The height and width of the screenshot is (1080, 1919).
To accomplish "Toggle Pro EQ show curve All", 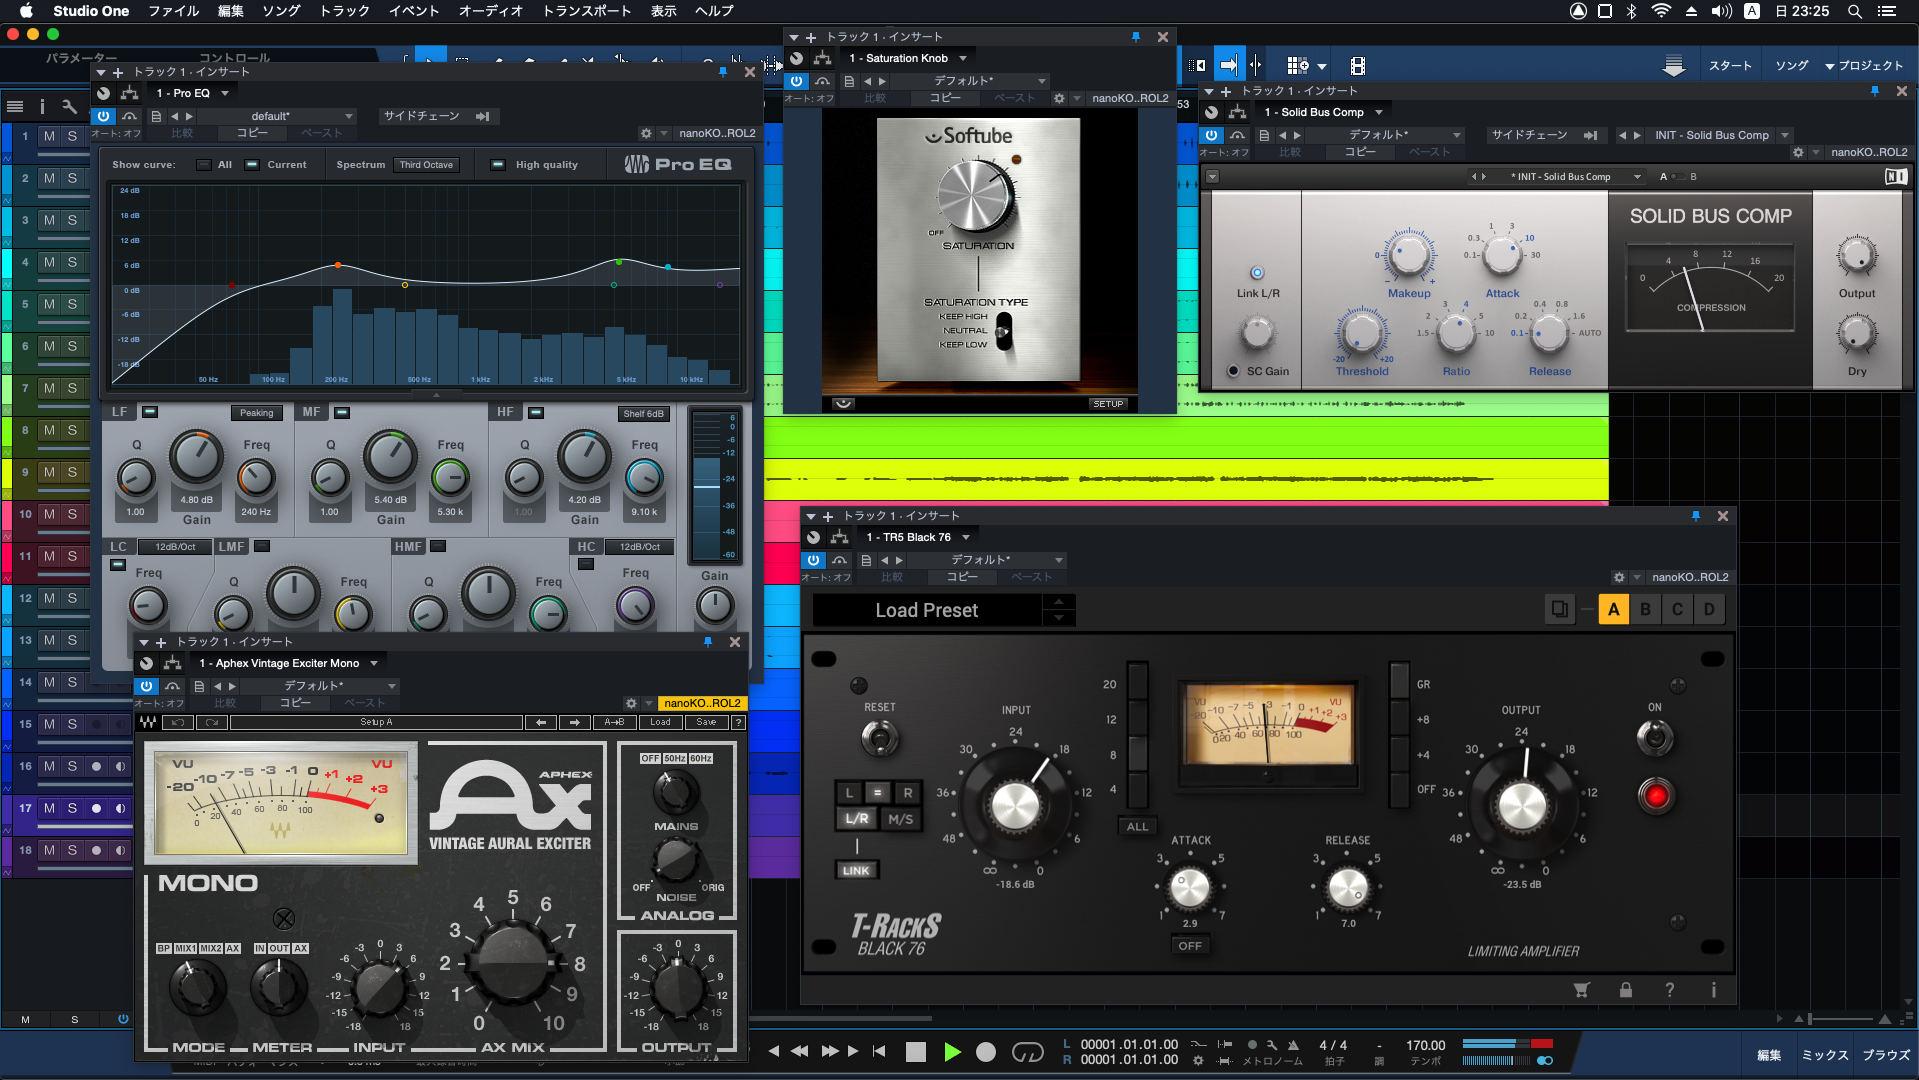I will pyautogui.click(x=204, y=165).
